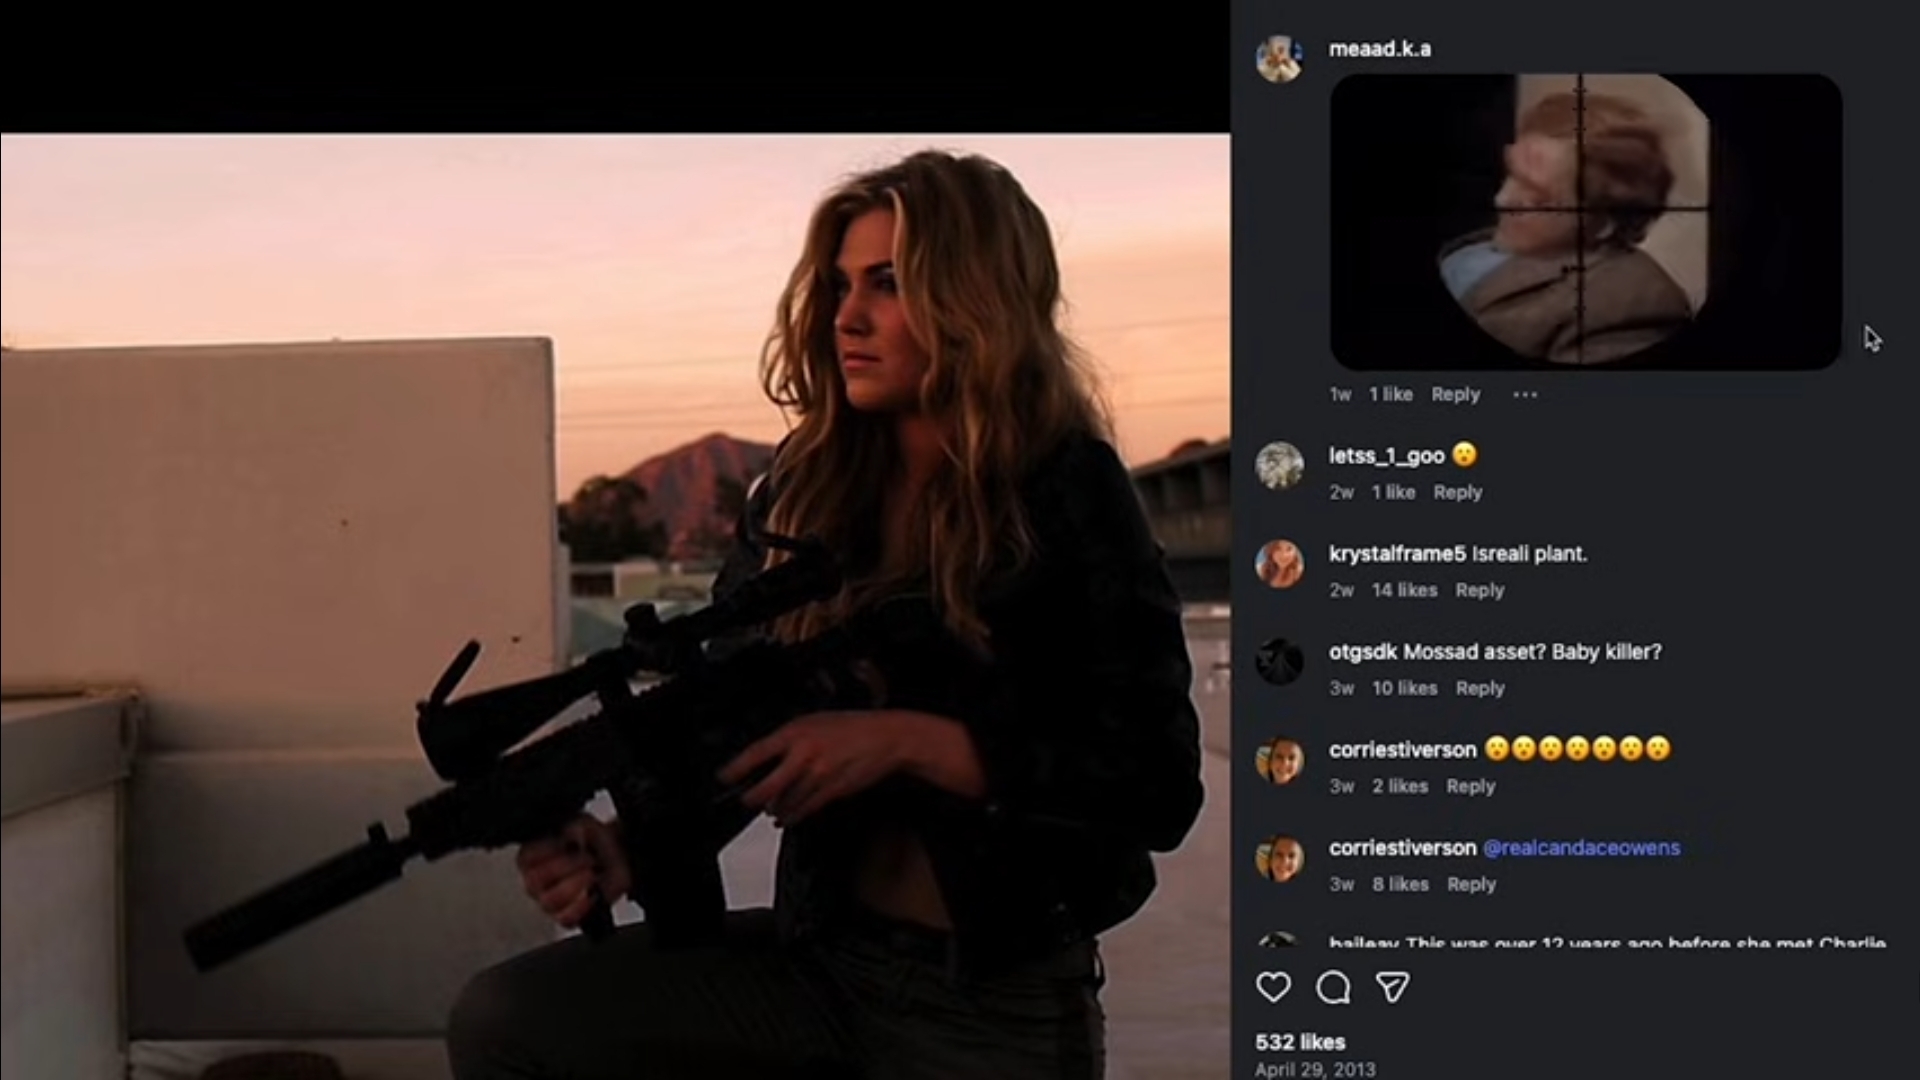
Task: View 10 likes on otgsdk comment
Action: [1404, 688]
